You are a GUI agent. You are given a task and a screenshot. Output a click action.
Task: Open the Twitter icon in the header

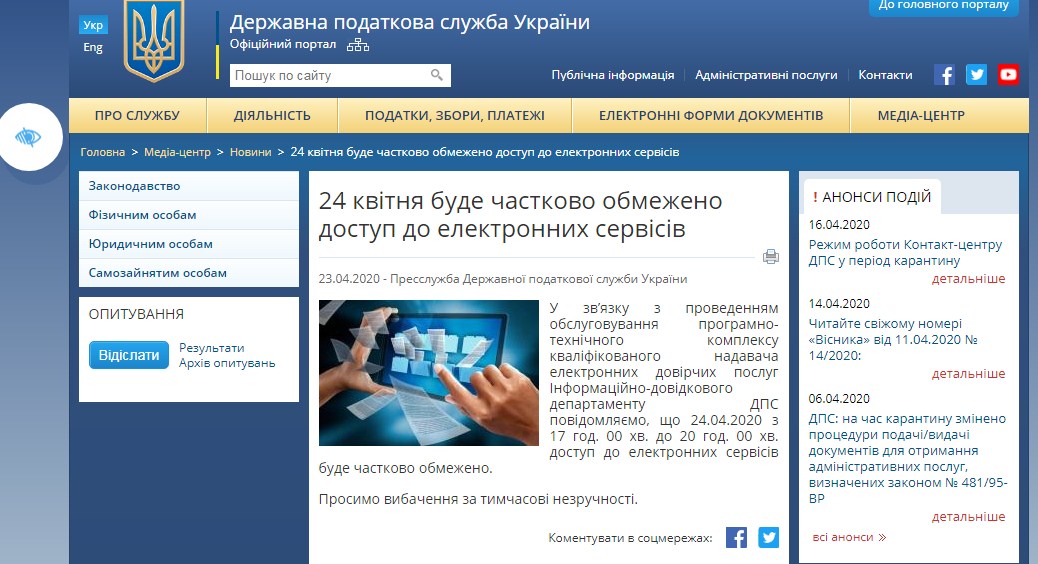pos(976,75)
